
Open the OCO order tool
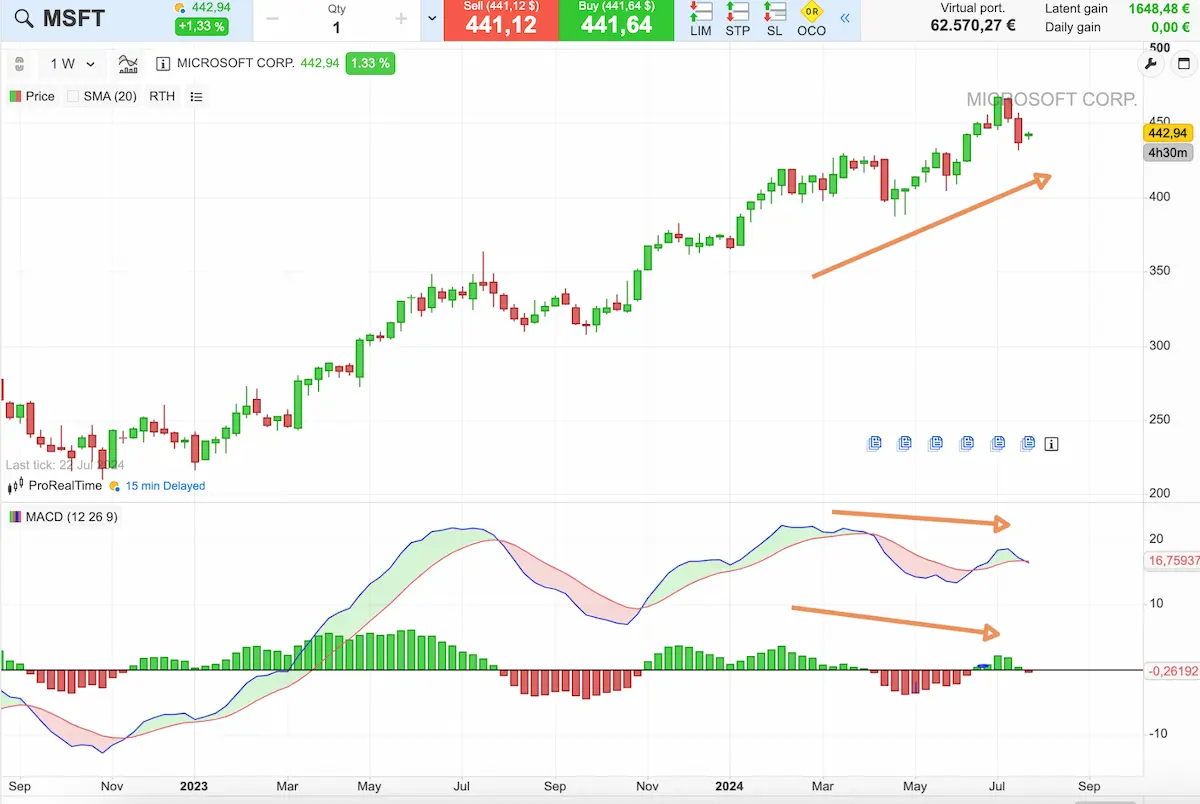811,19
